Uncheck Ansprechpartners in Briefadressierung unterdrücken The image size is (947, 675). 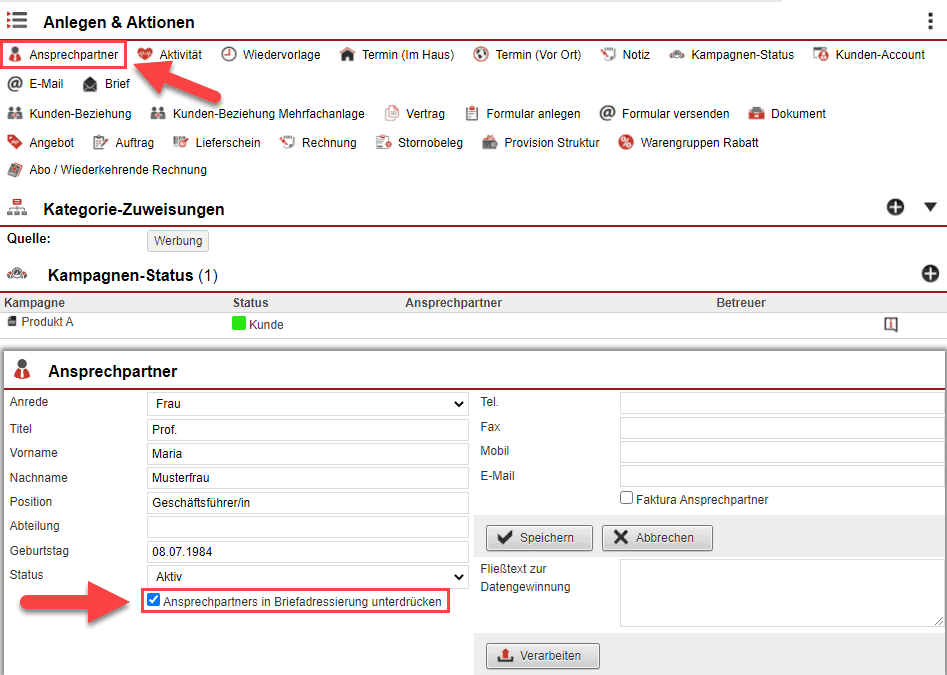[153, 601]
